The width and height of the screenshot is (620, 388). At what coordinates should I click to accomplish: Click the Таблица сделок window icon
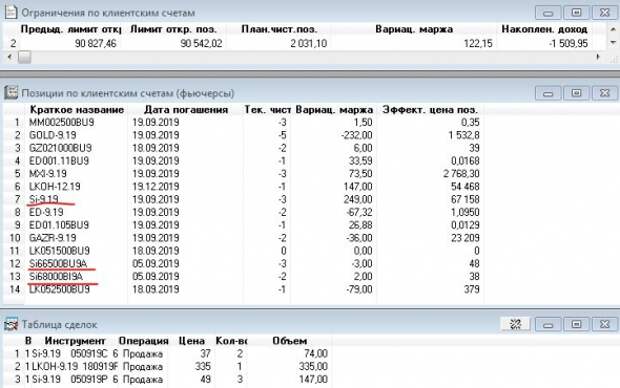11,324
